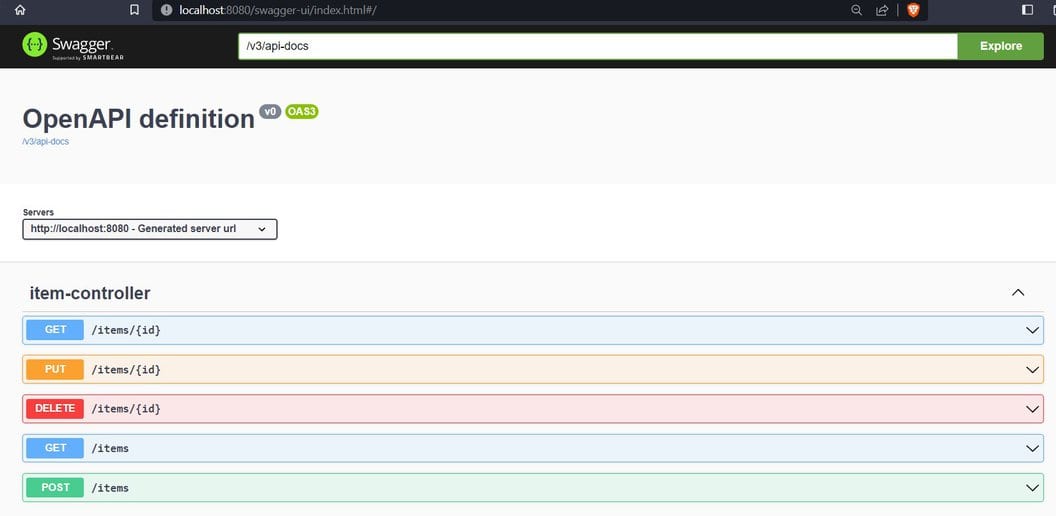This screenshot has height=516, width=1056.
Task: Expand GET /items/{id} with its chevron
Action: point(1032,330)
